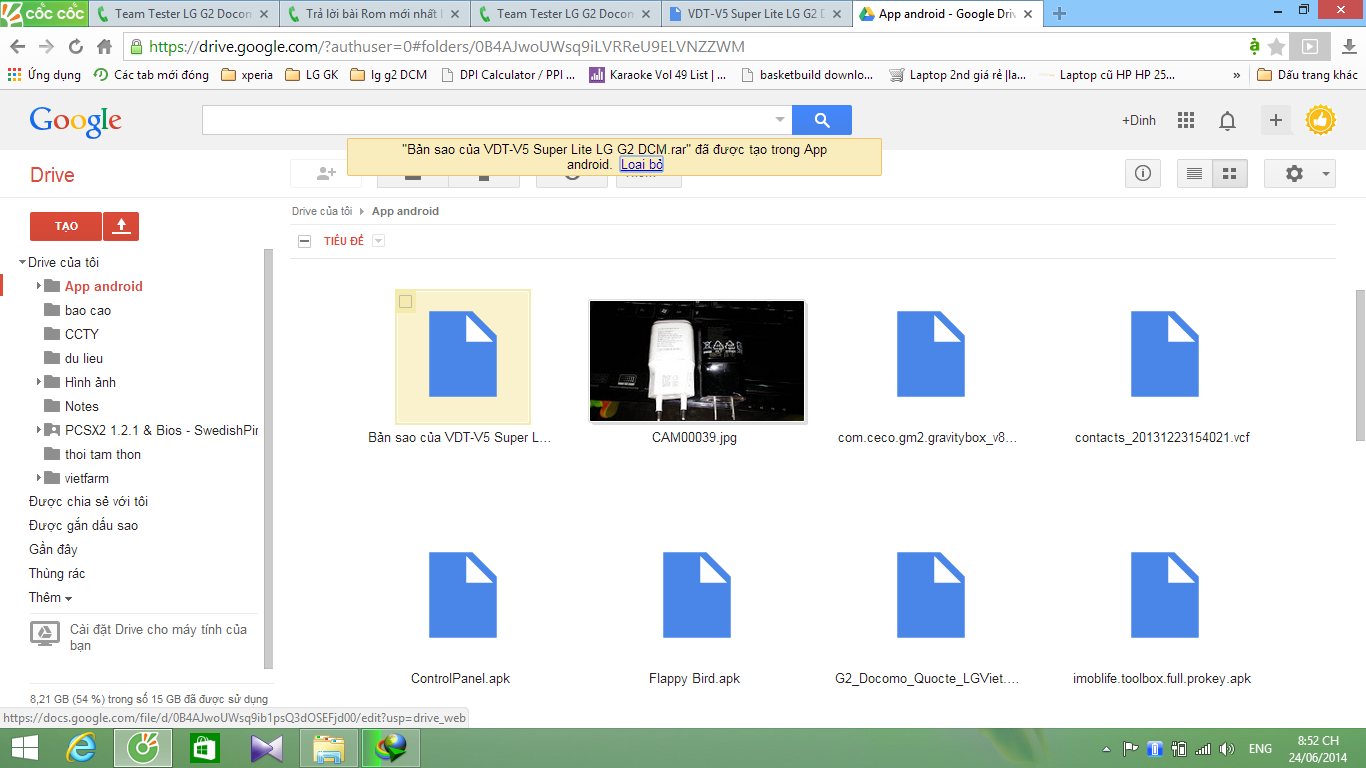Open CAM00039.jpg thumbnail
1366x768 pixels.
[697, 361]
